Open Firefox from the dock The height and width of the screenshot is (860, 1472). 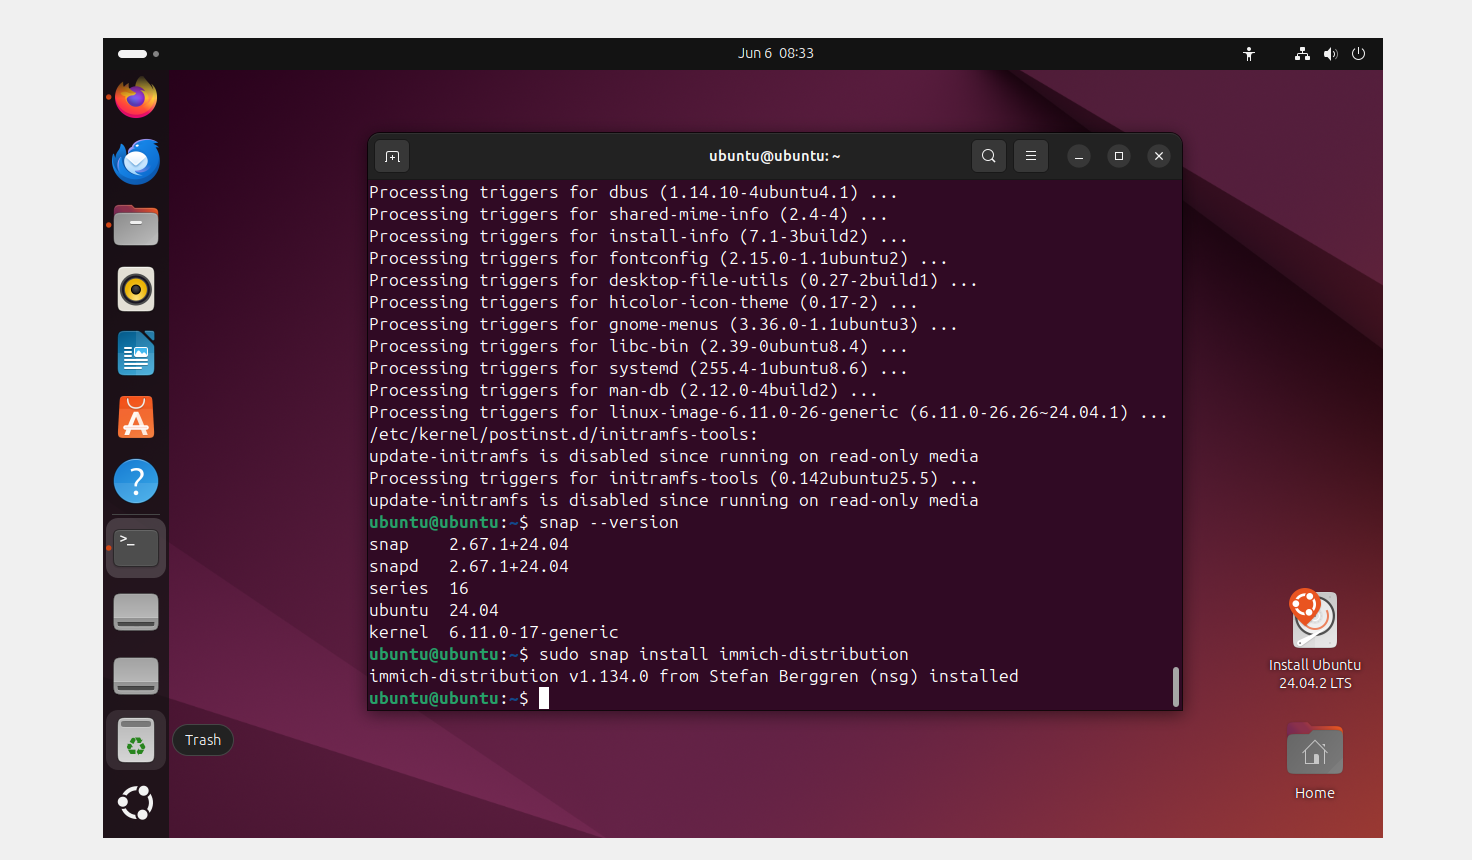(x=136, y=97)
